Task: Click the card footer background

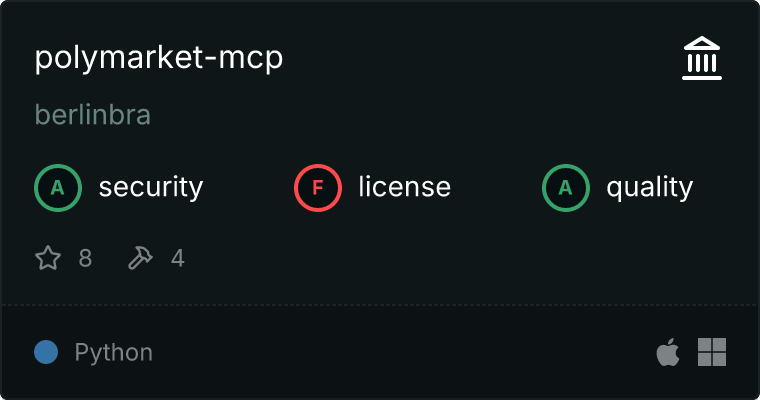Action: point(388,352)
